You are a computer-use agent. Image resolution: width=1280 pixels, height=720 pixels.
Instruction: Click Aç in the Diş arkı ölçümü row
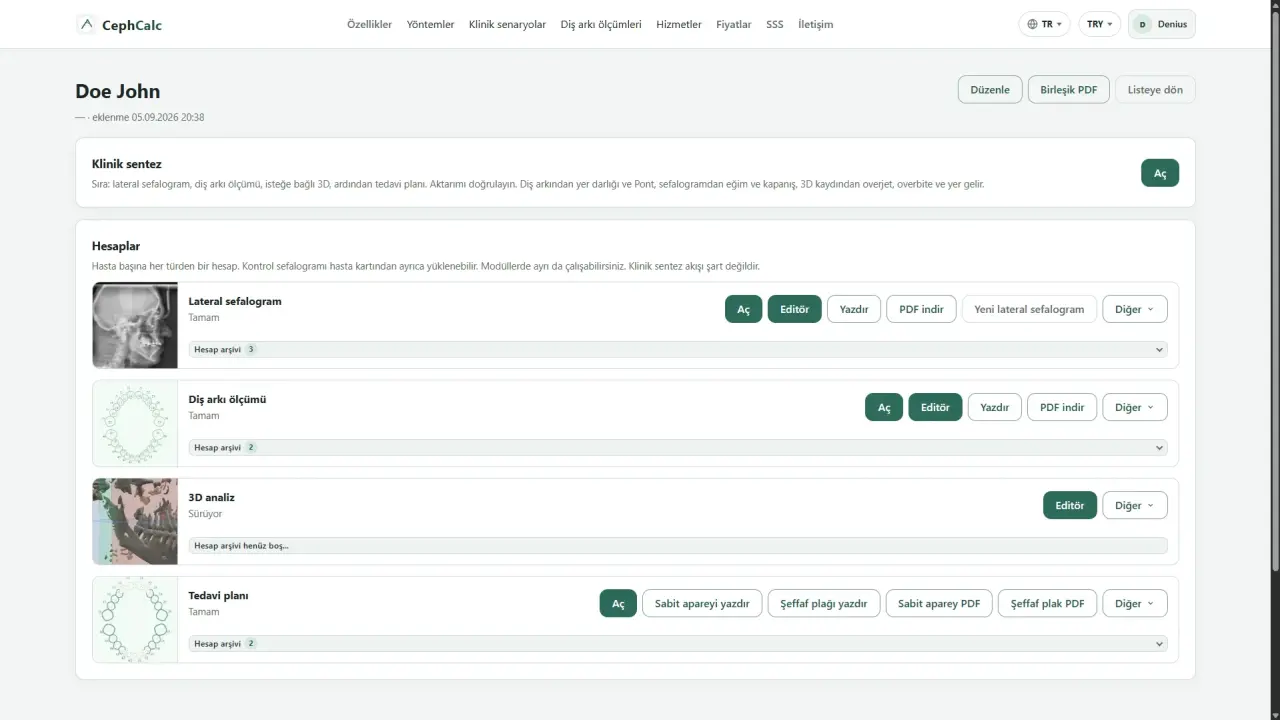[x=884, y=407]
